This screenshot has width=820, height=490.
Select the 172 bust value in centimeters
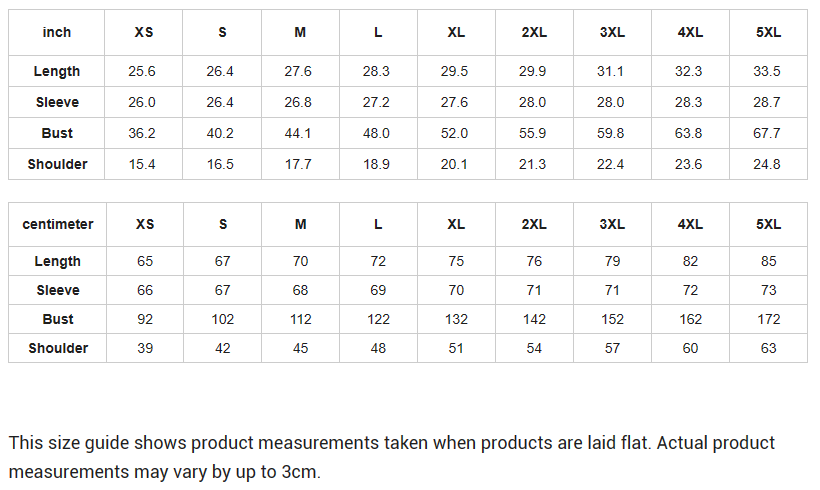pyautogui.click(x=768, y=319)
